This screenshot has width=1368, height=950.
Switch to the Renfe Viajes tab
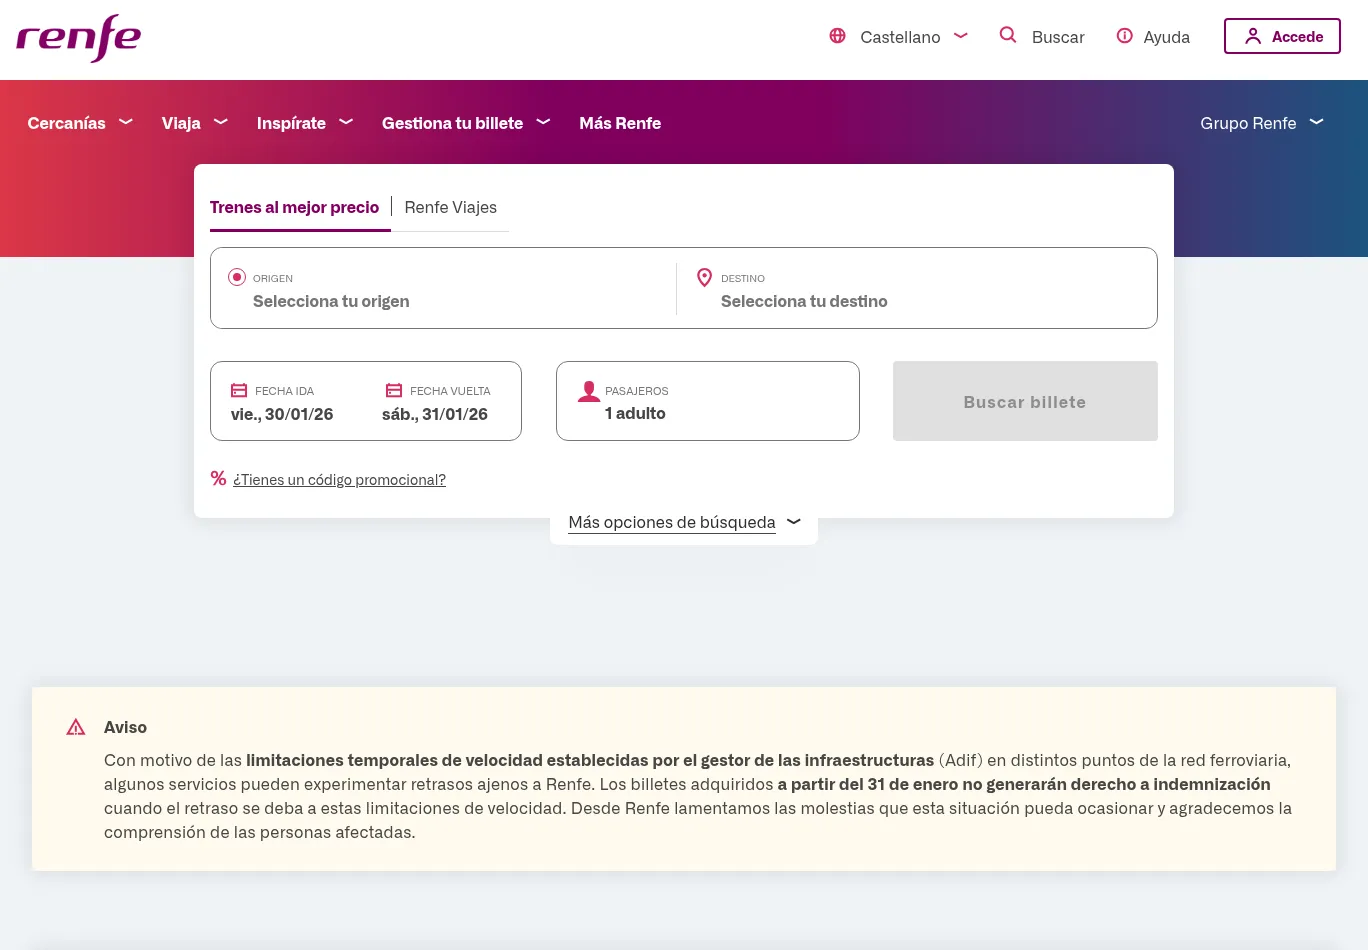[x=450, y=207]
